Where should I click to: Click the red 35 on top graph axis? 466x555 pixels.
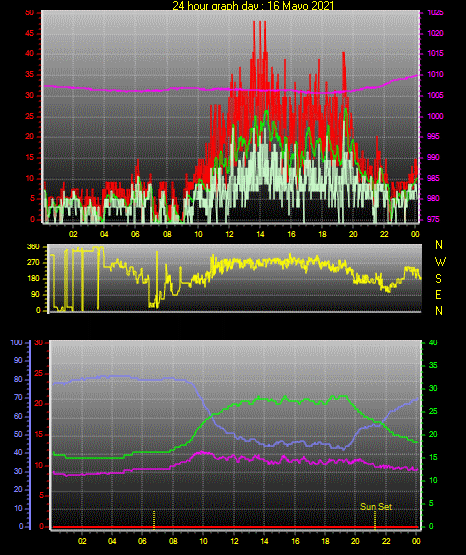tap(30, 74)
